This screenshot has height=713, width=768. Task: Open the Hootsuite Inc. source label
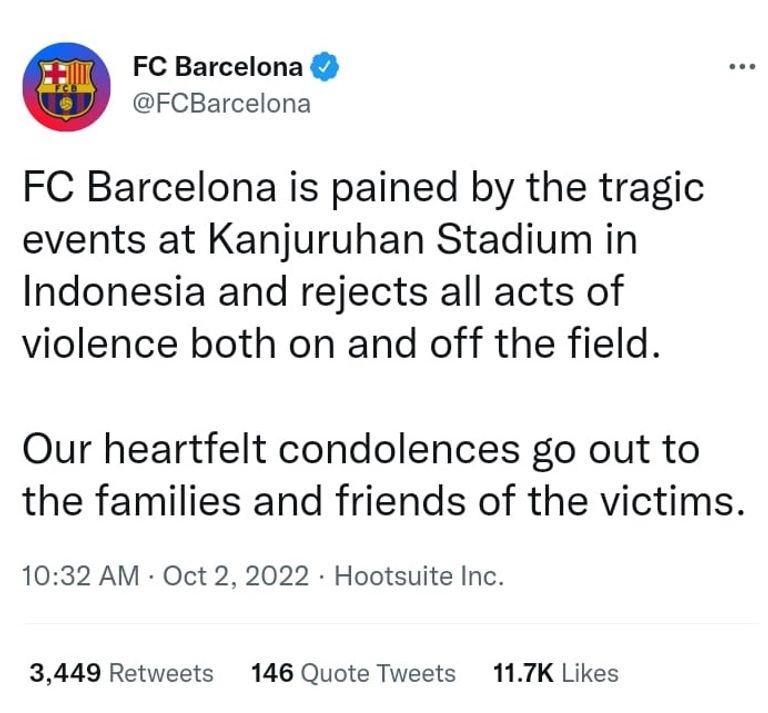point(418,577)
